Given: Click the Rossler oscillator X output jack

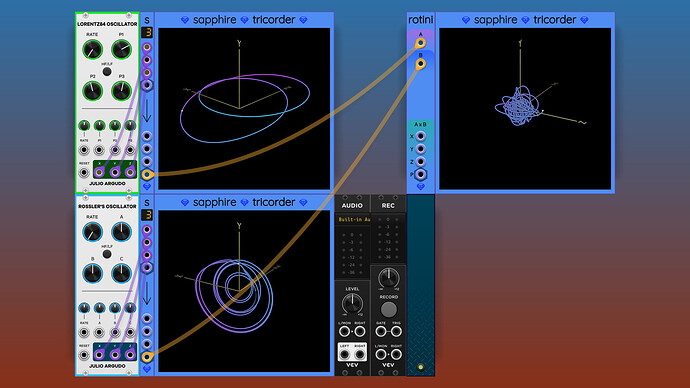Looking at the screenshot, I should pos(99,355).
